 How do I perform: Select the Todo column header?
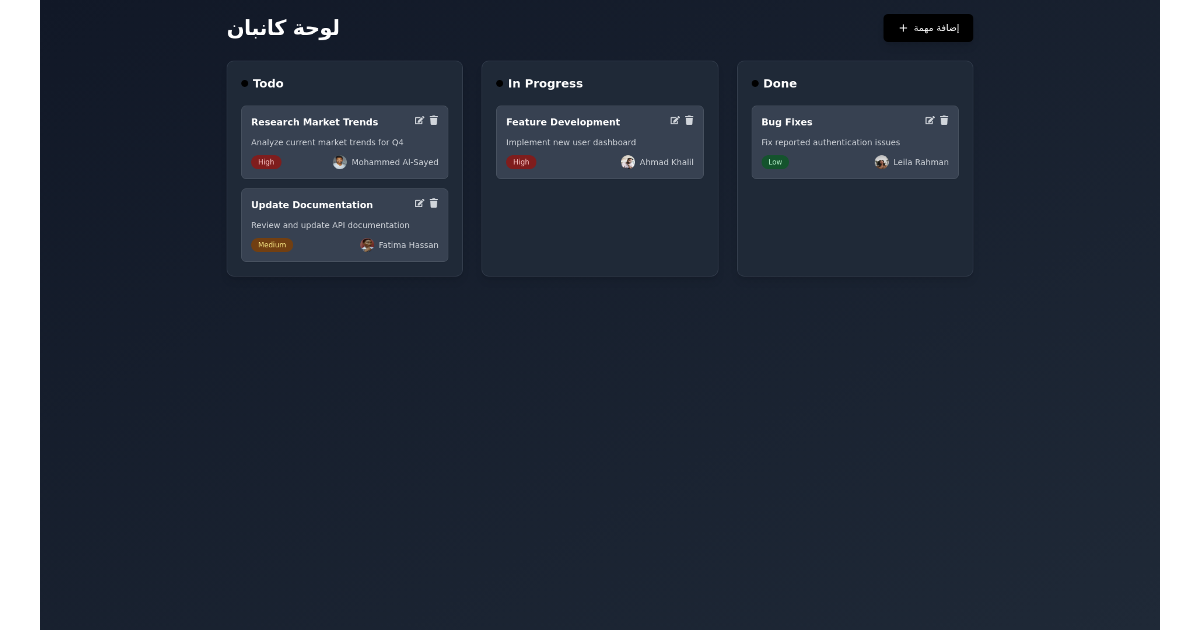click(268, 83)
